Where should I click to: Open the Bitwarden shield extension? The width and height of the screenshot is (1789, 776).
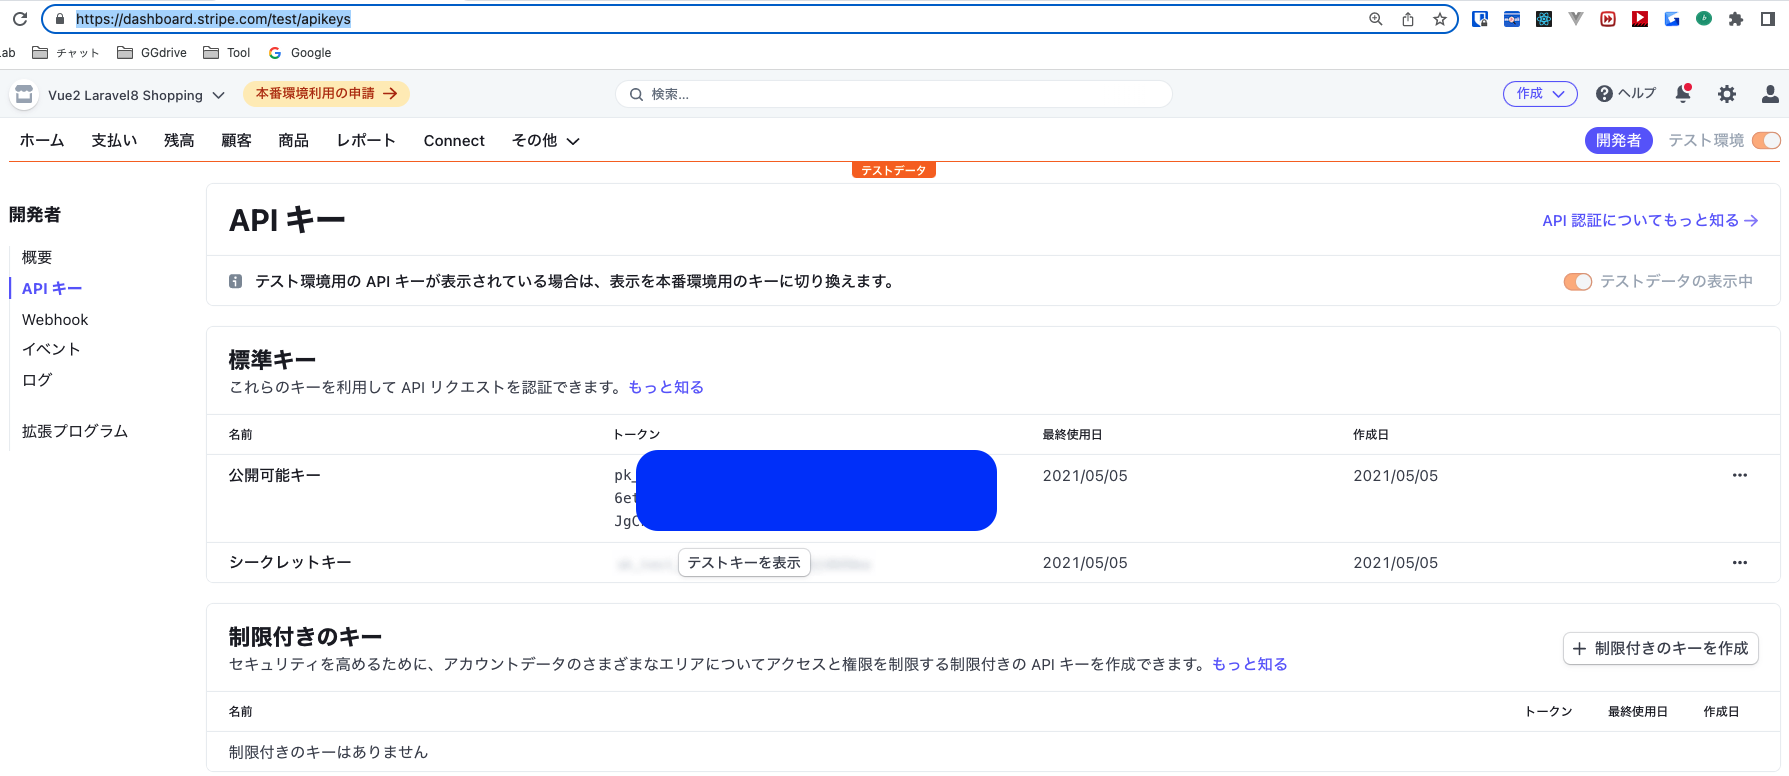pyautogui.click(x=1480, y=19)
